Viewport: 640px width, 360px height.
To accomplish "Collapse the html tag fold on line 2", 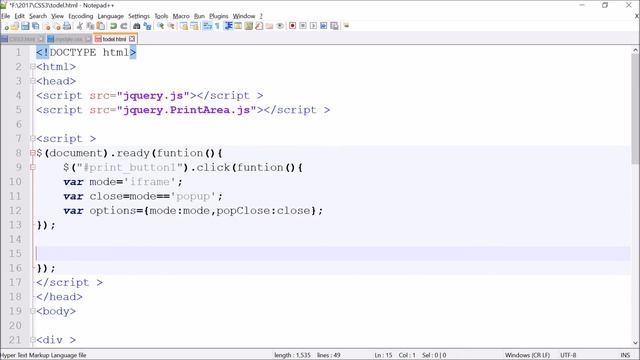I will (x=33, y=67).
